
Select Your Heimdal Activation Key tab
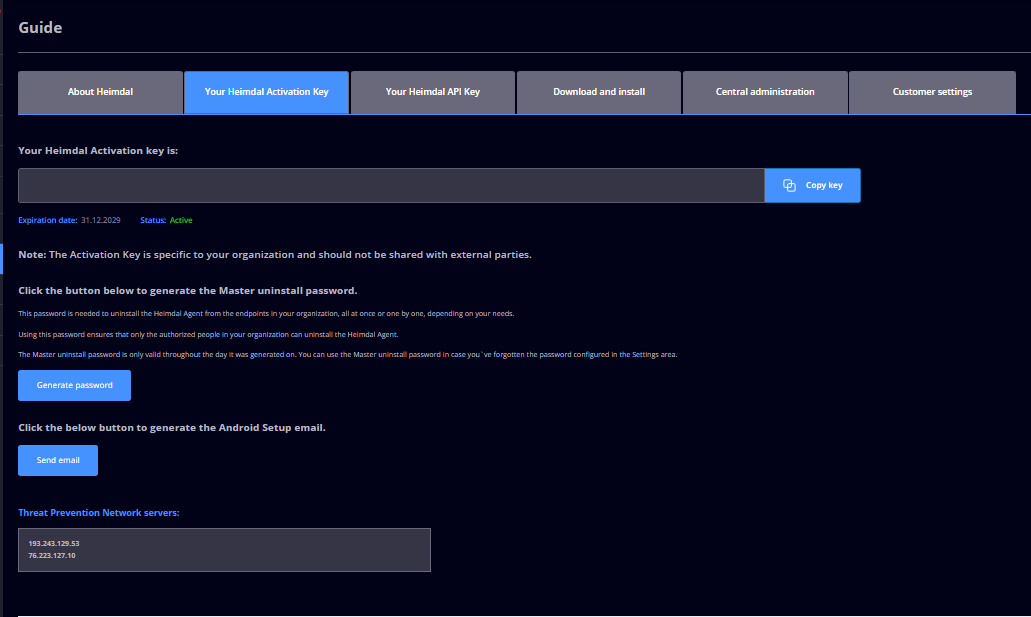[x=266, y=92]
